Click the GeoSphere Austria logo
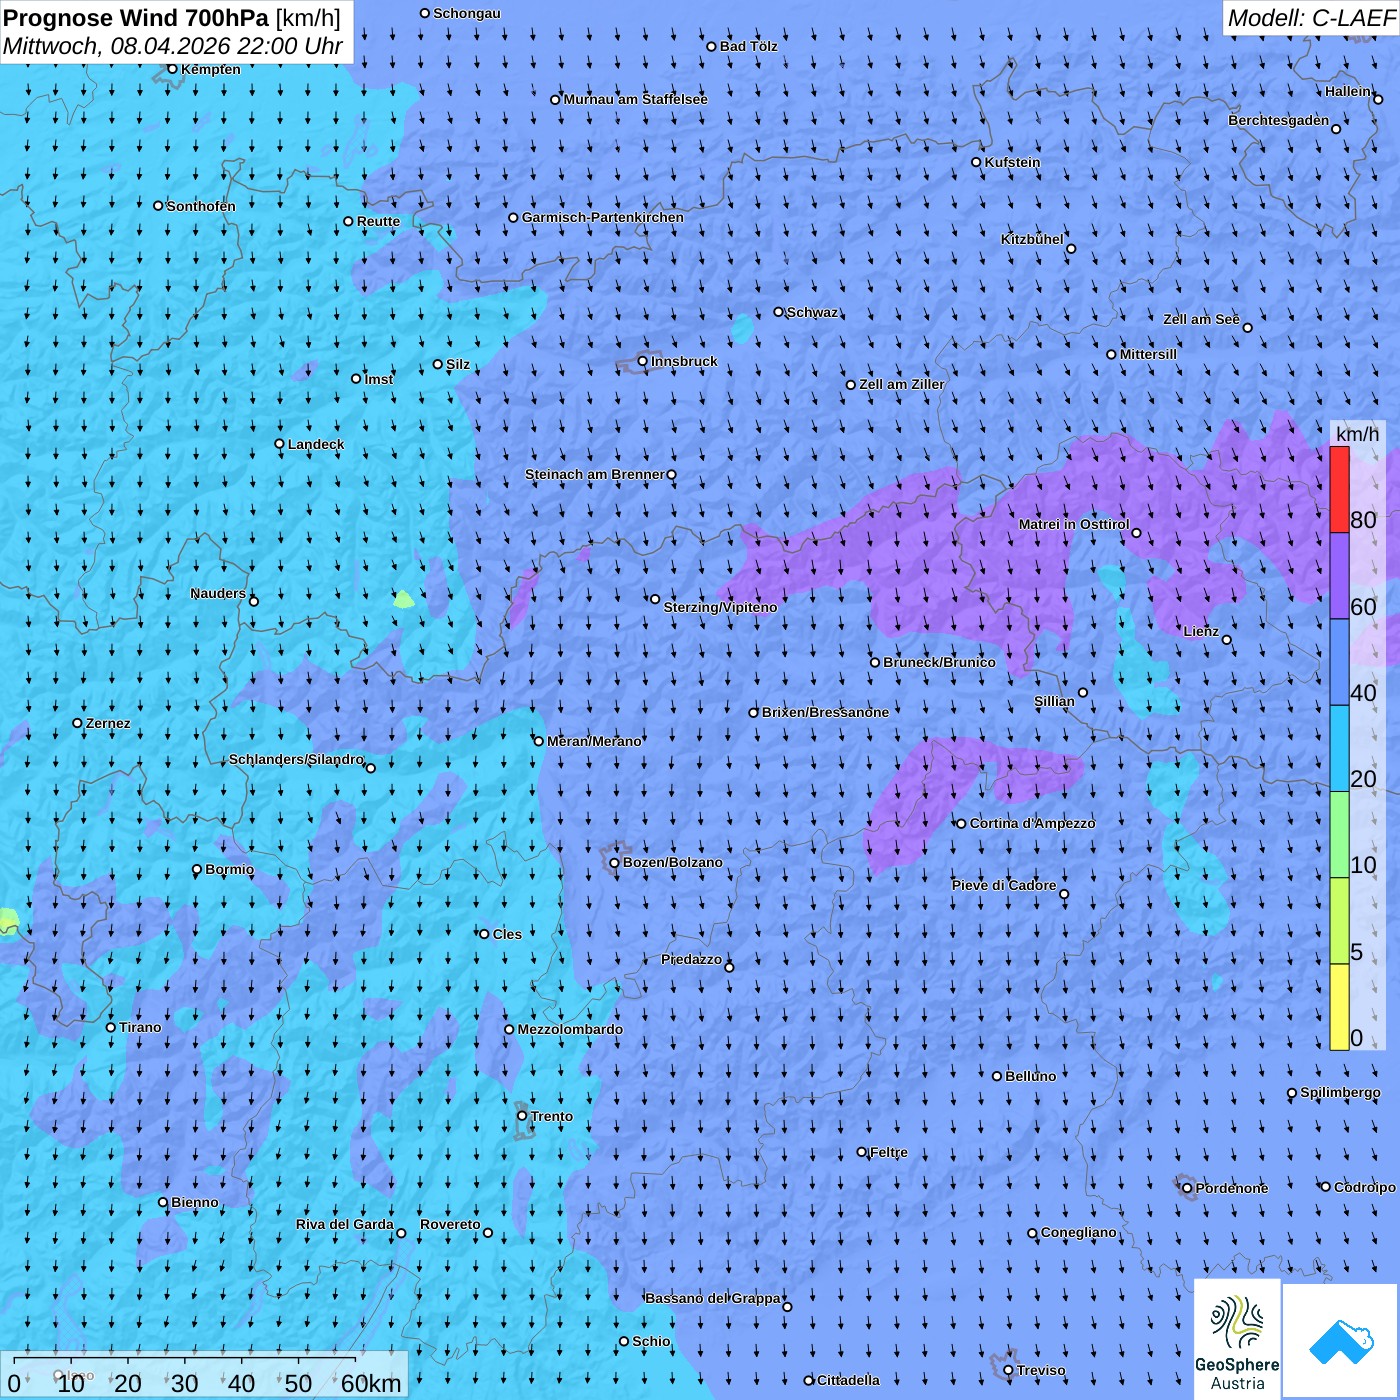Image resolution: width=1400 pixels, height=1400 pixels. click(x=1237, y=1339)
